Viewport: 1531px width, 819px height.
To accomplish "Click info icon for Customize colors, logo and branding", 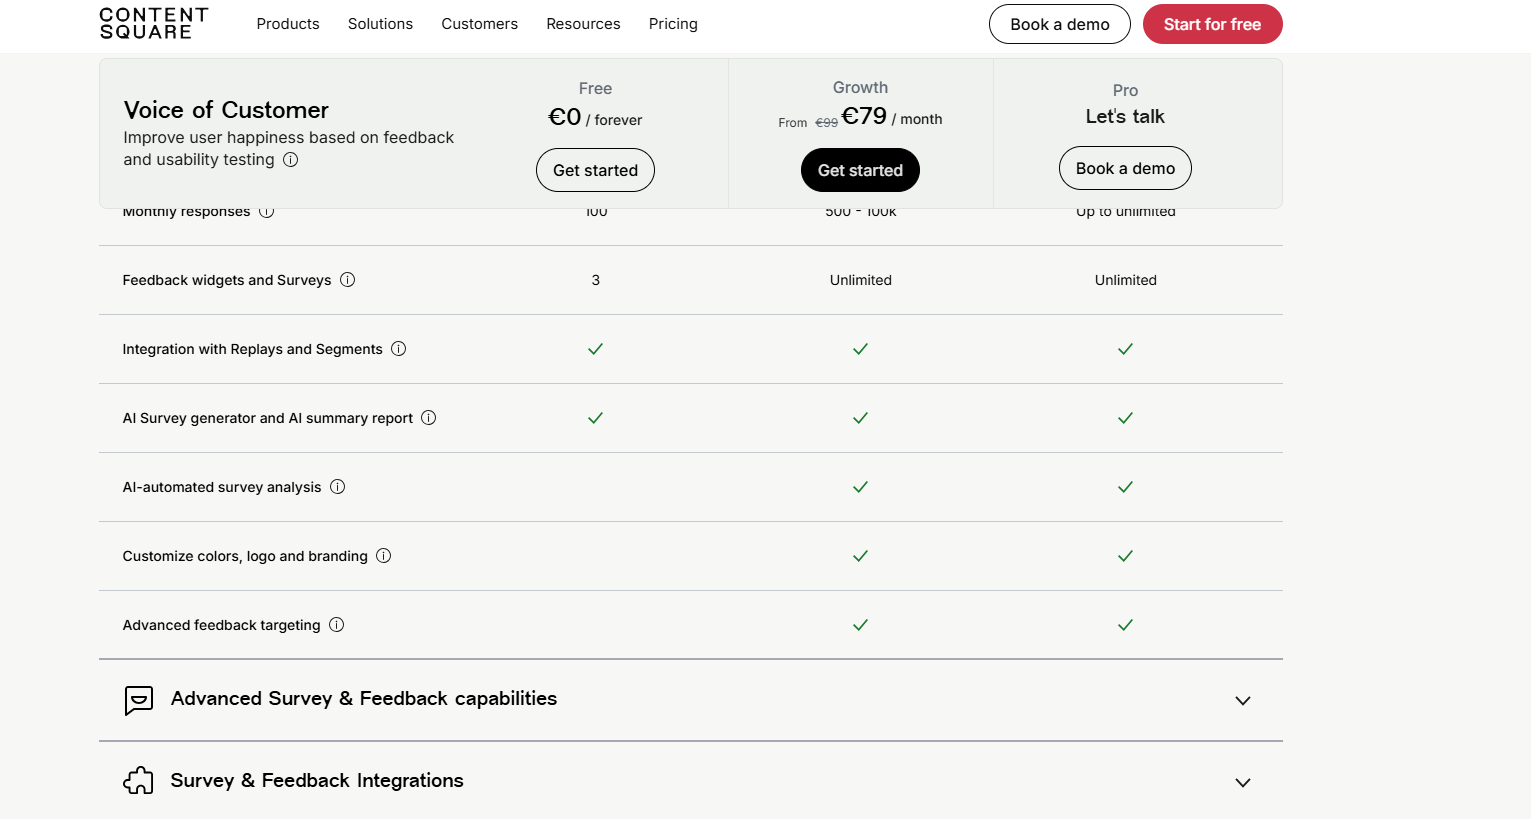I will 384,556.
